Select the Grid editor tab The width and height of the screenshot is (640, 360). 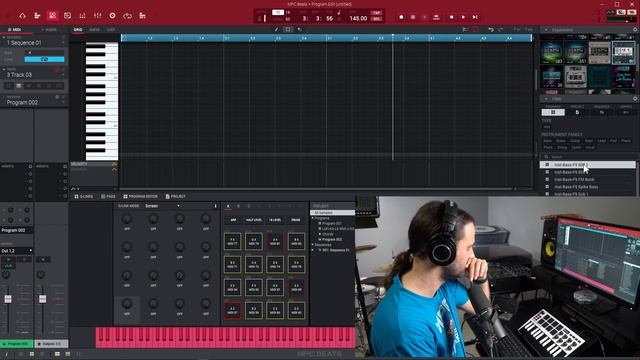coord(78,30)
